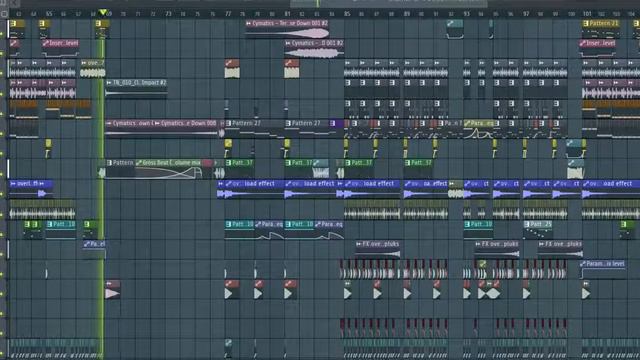Select the green Patt..37 clip at bar 89

pos(418,168)
